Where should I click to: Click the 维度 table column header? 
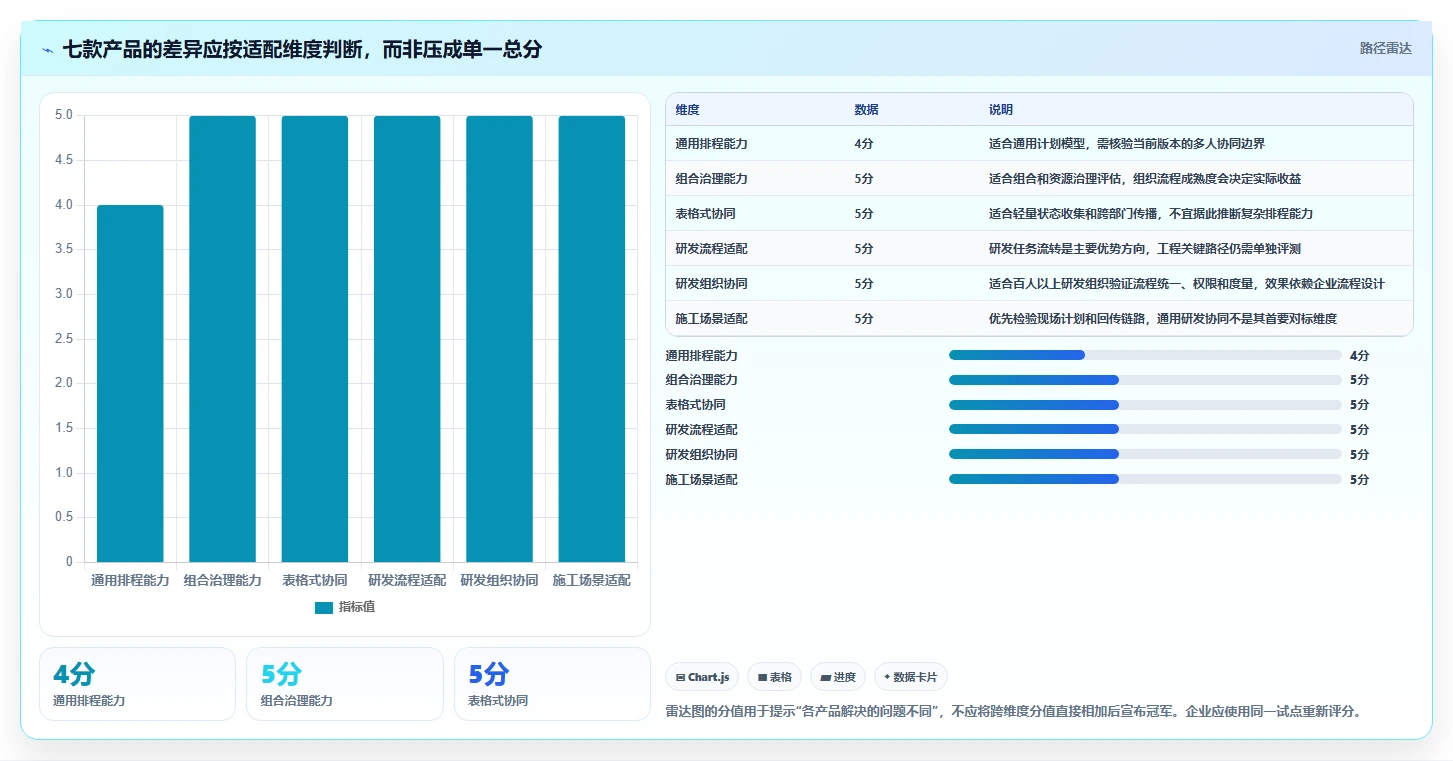coord(687,110)
